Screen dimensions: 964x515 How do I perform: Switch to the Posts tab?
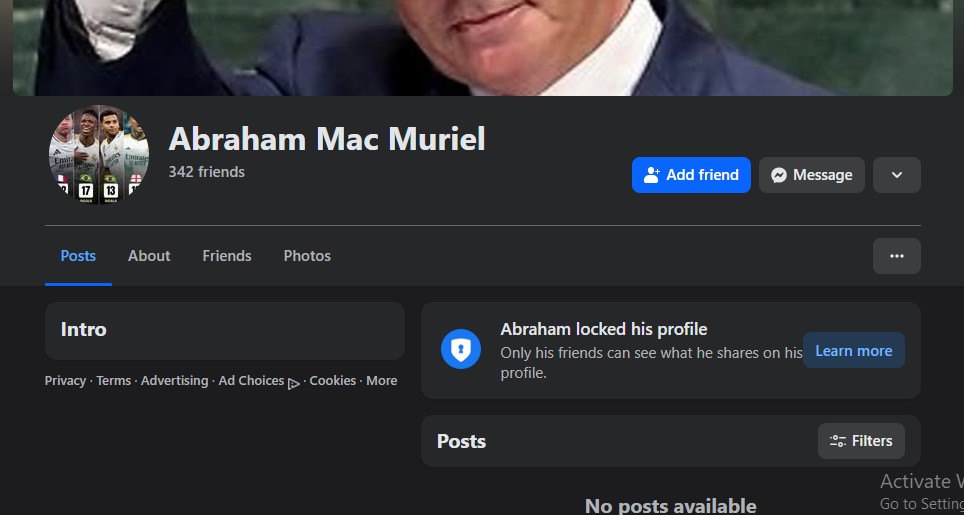tap(78, 256)
